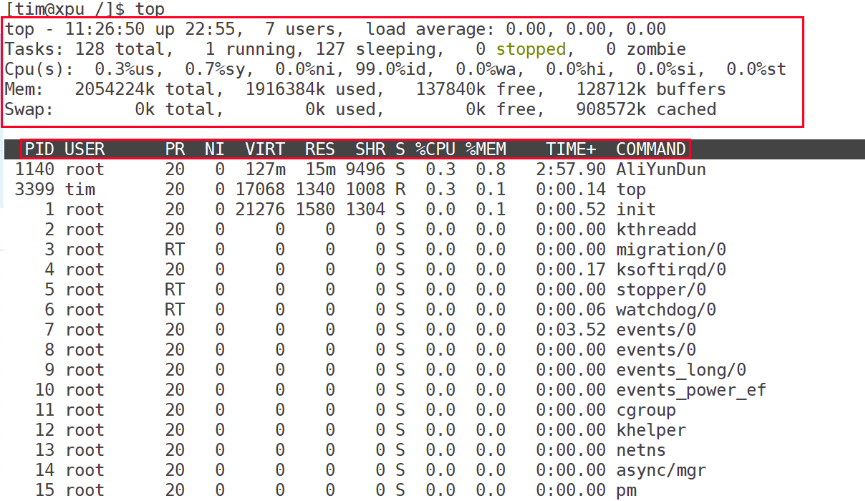Click the "tim" user in process 3399 row

(x=80, y=189)
